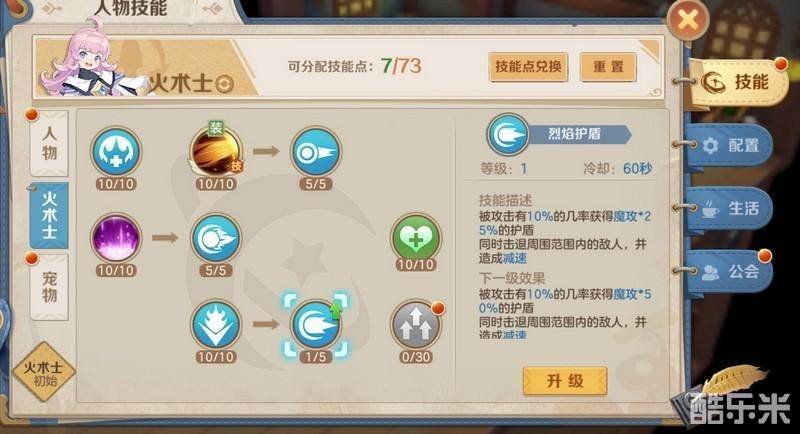Select the downward flame skill icon (10/10)

[215, 325]
